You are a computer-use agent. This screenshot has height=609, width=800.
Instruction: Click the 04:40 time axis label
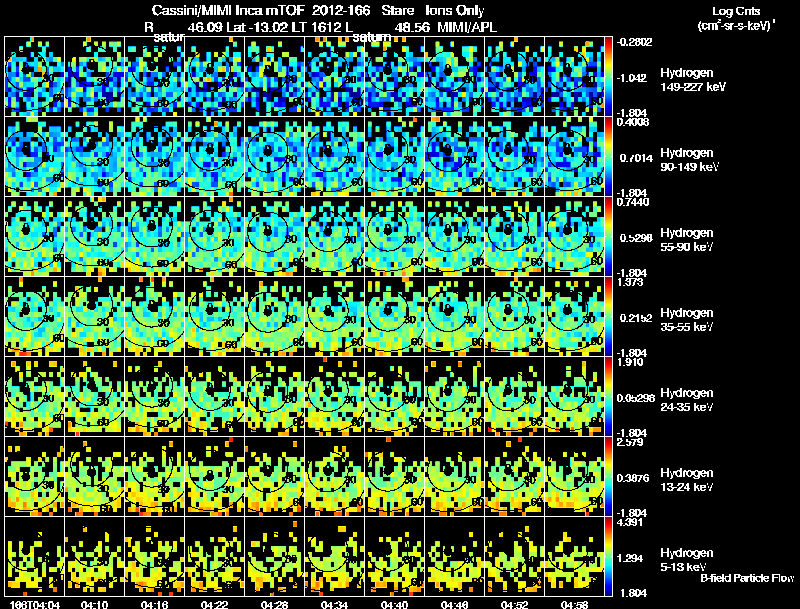(x=394, y=604)
